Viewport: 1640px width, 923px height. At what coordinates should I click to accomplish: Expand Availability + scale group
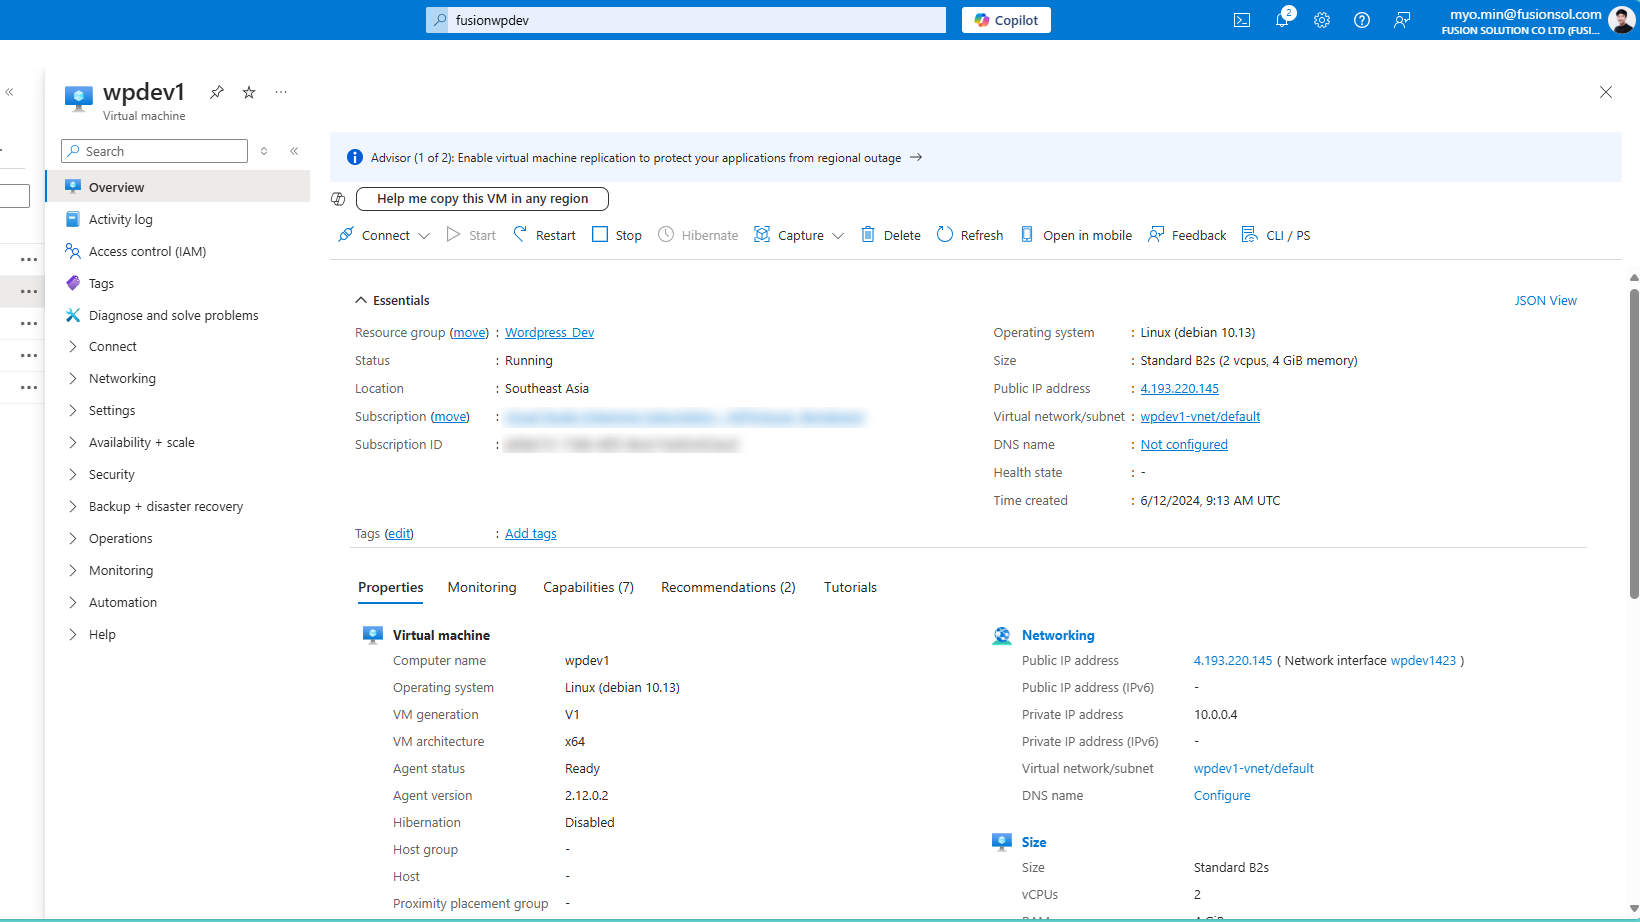point(73,442)
